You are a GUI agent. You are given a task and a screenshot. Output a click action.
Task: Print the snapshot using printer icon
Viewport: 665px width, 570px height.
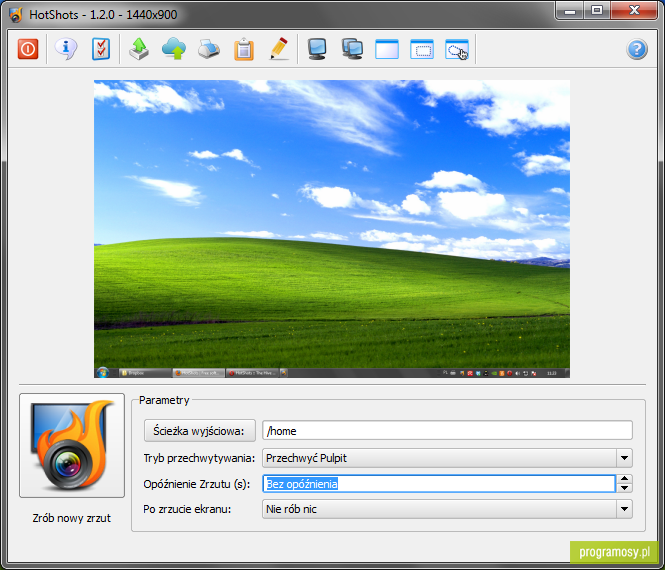(209, 49)
